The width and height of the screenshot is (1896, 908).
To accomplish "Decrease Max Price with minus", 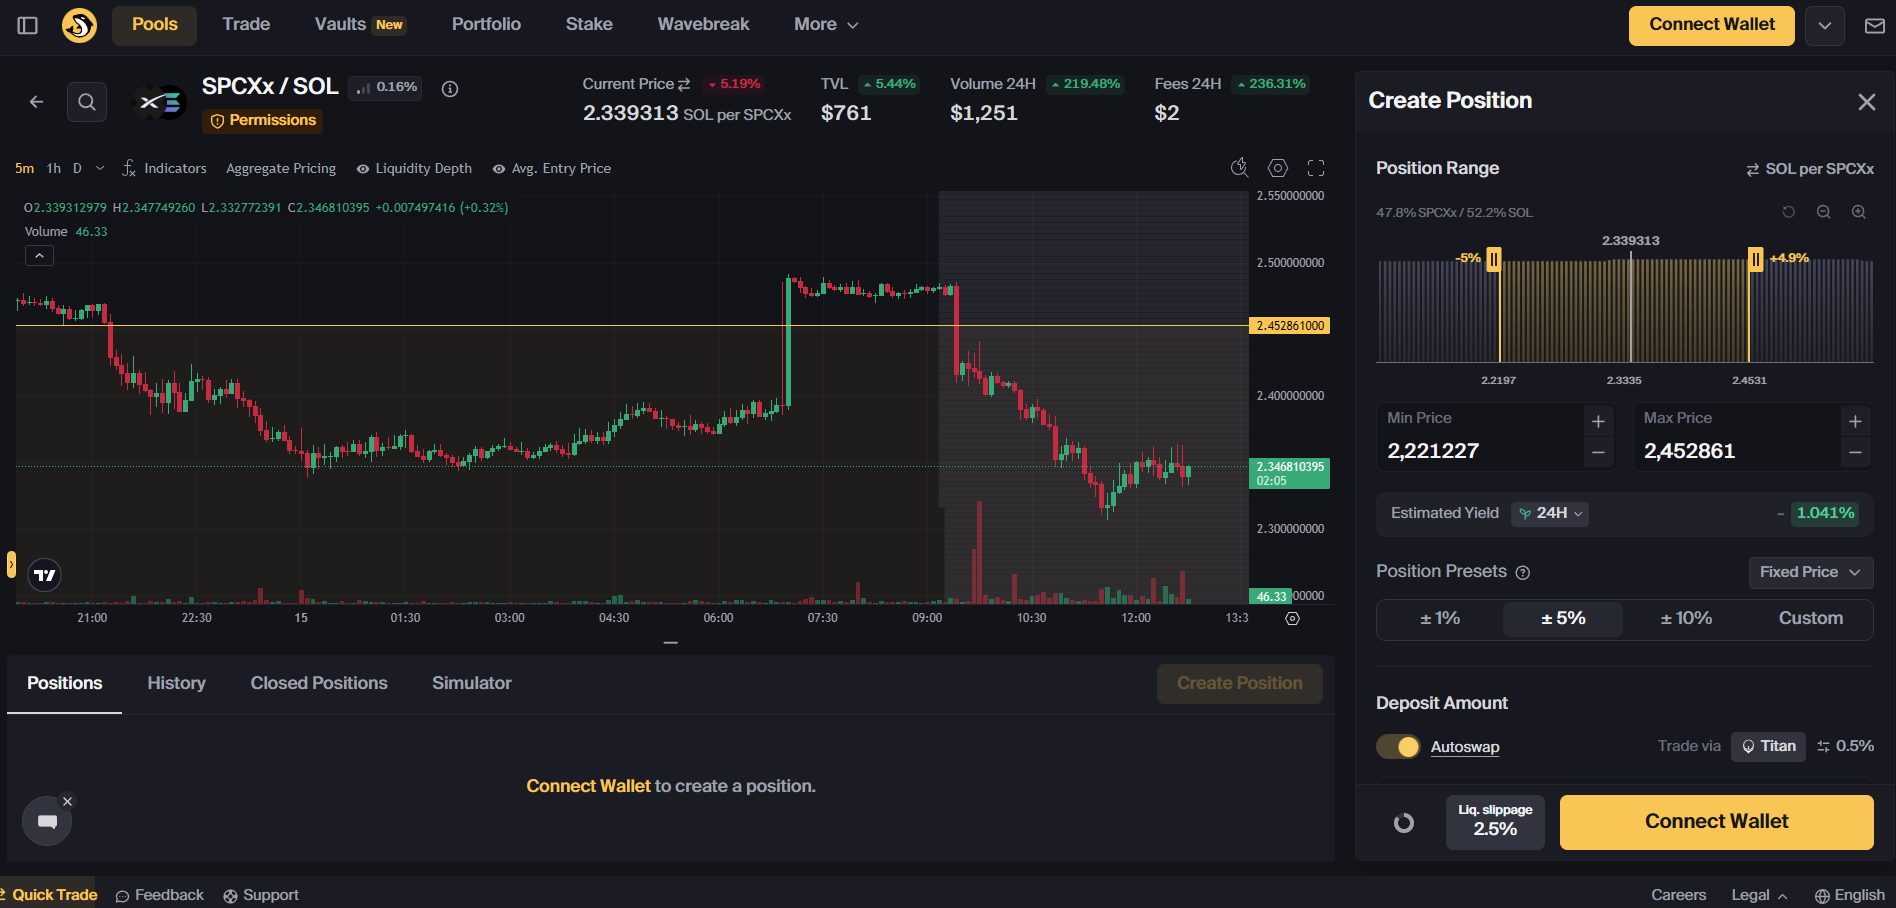I will [x=1855, y=453].
